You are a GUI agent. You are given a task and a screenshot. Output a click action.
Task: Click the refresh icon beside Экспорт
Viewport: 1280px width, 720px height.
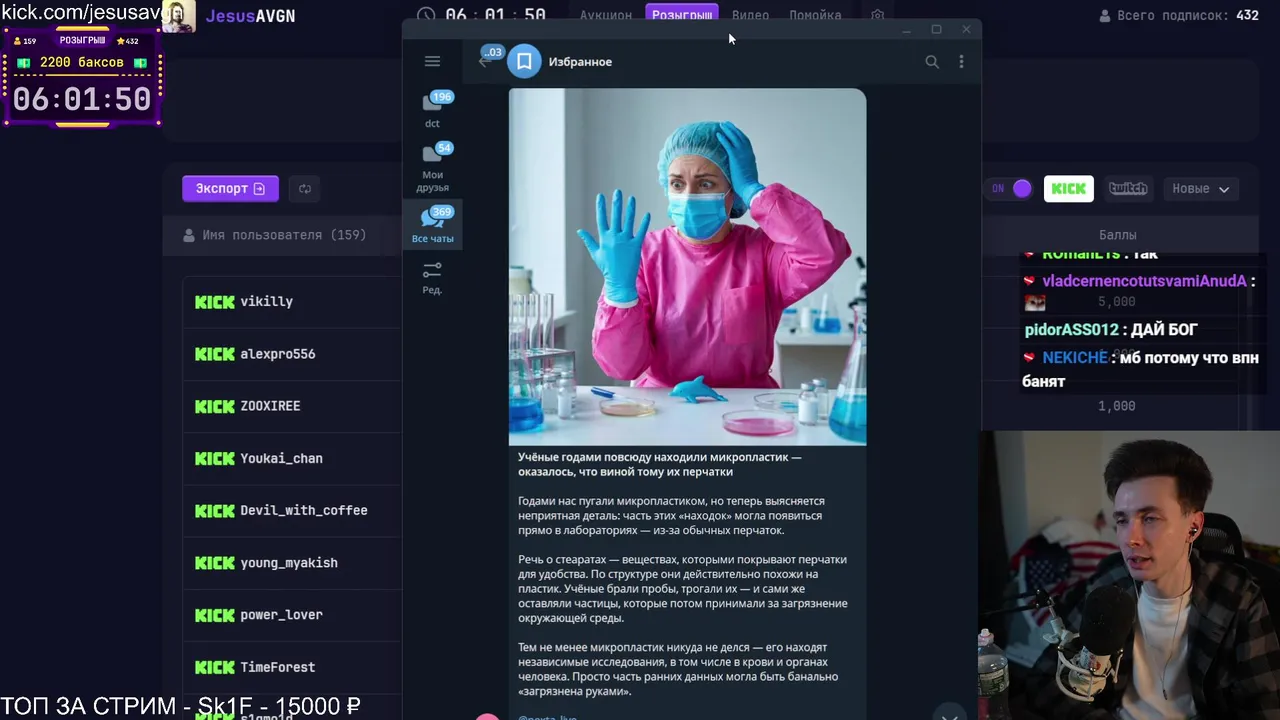coord(305,188)
